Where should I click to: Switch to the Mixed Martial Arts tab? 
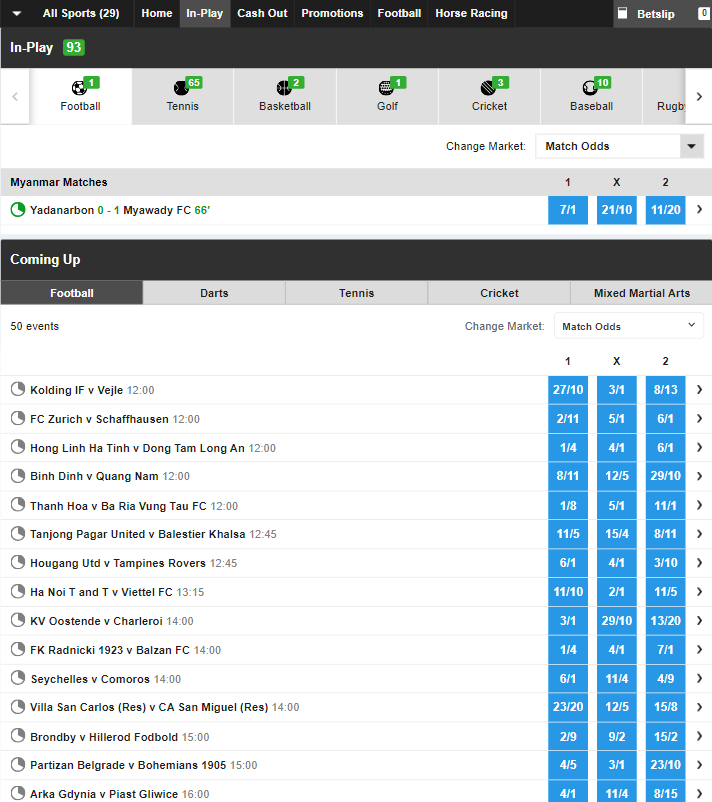[x=641, y=293]
